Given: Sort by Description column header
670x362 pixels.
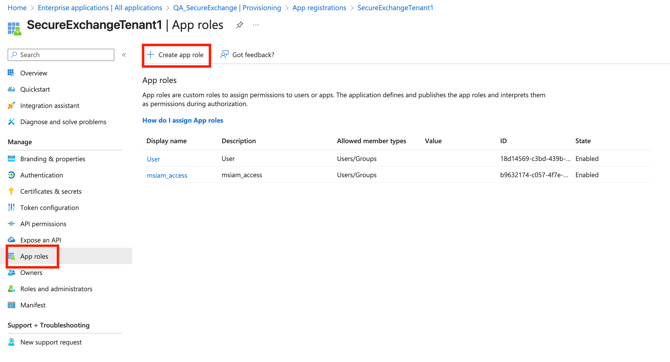Looking at the screenshot, I should [239, 141].
